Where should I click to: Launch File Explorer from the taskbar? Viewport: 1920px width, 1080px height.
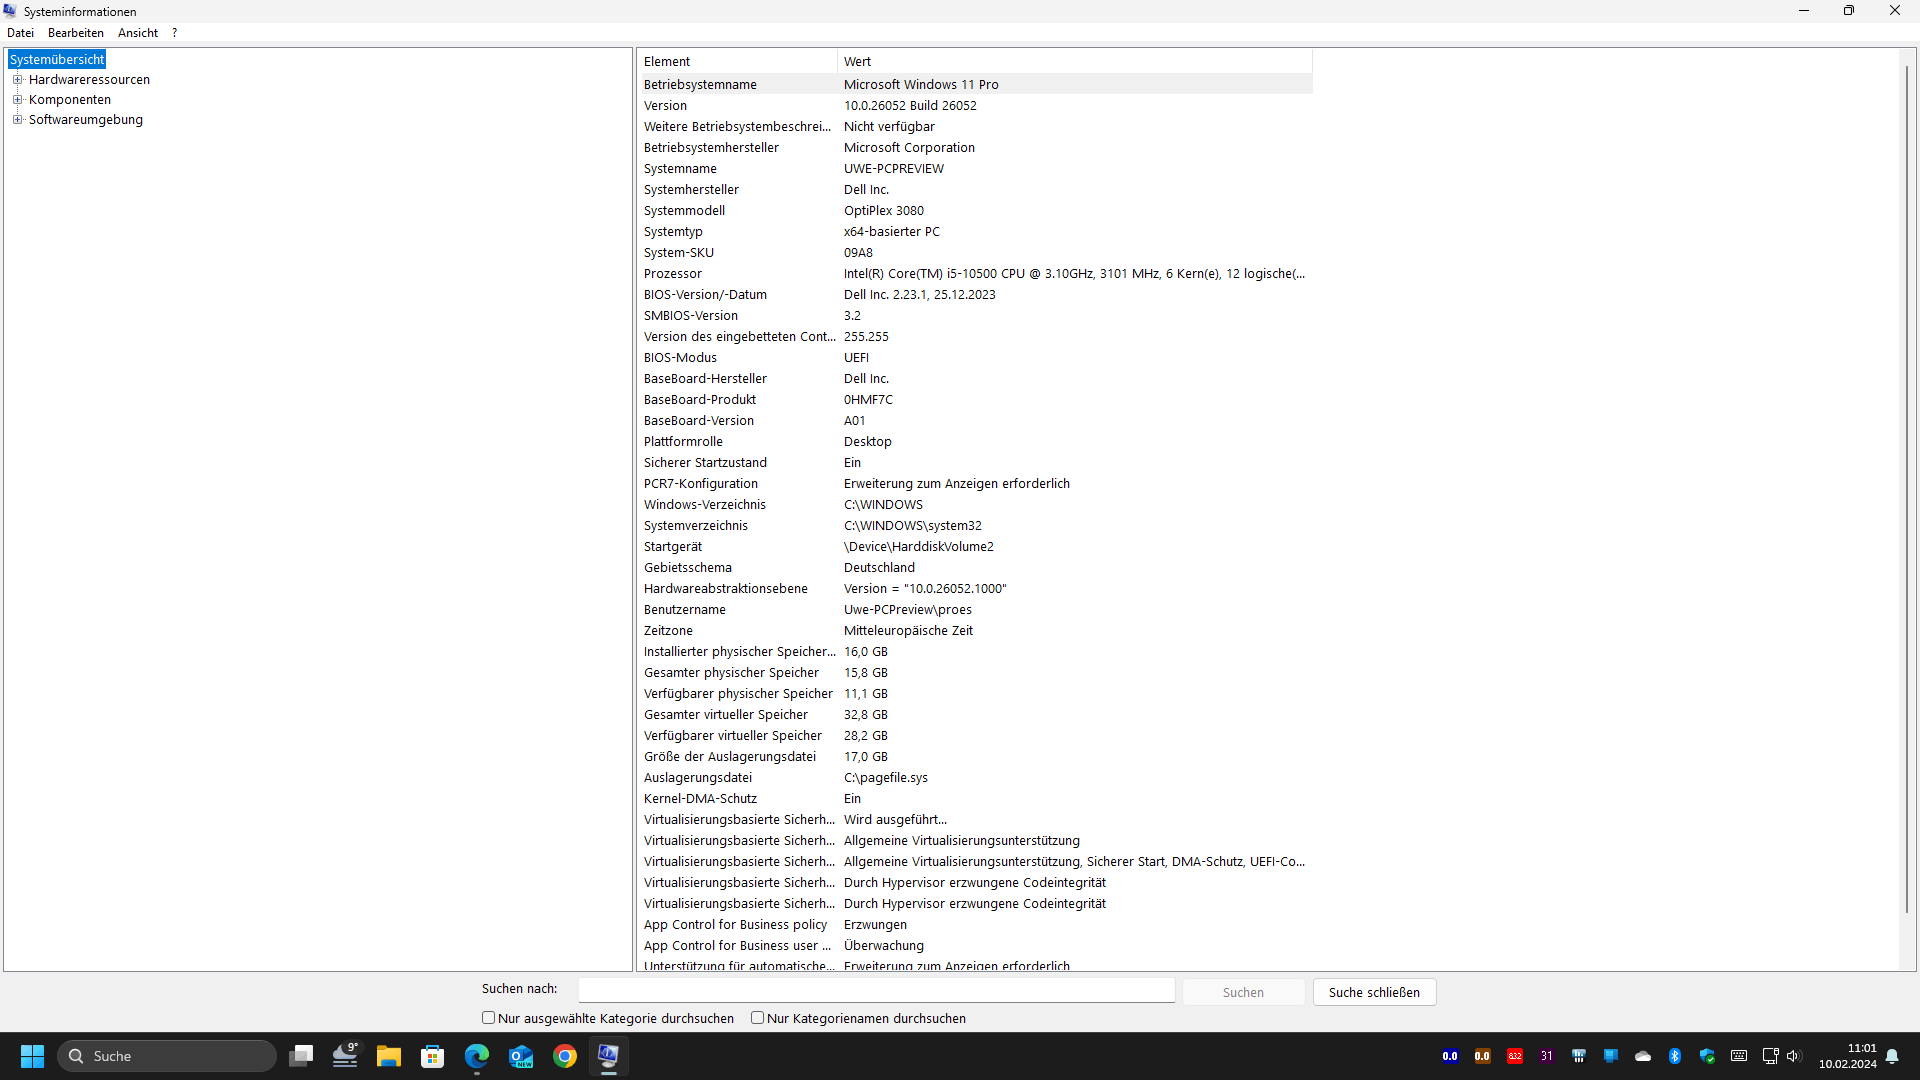coord(389,1056)
